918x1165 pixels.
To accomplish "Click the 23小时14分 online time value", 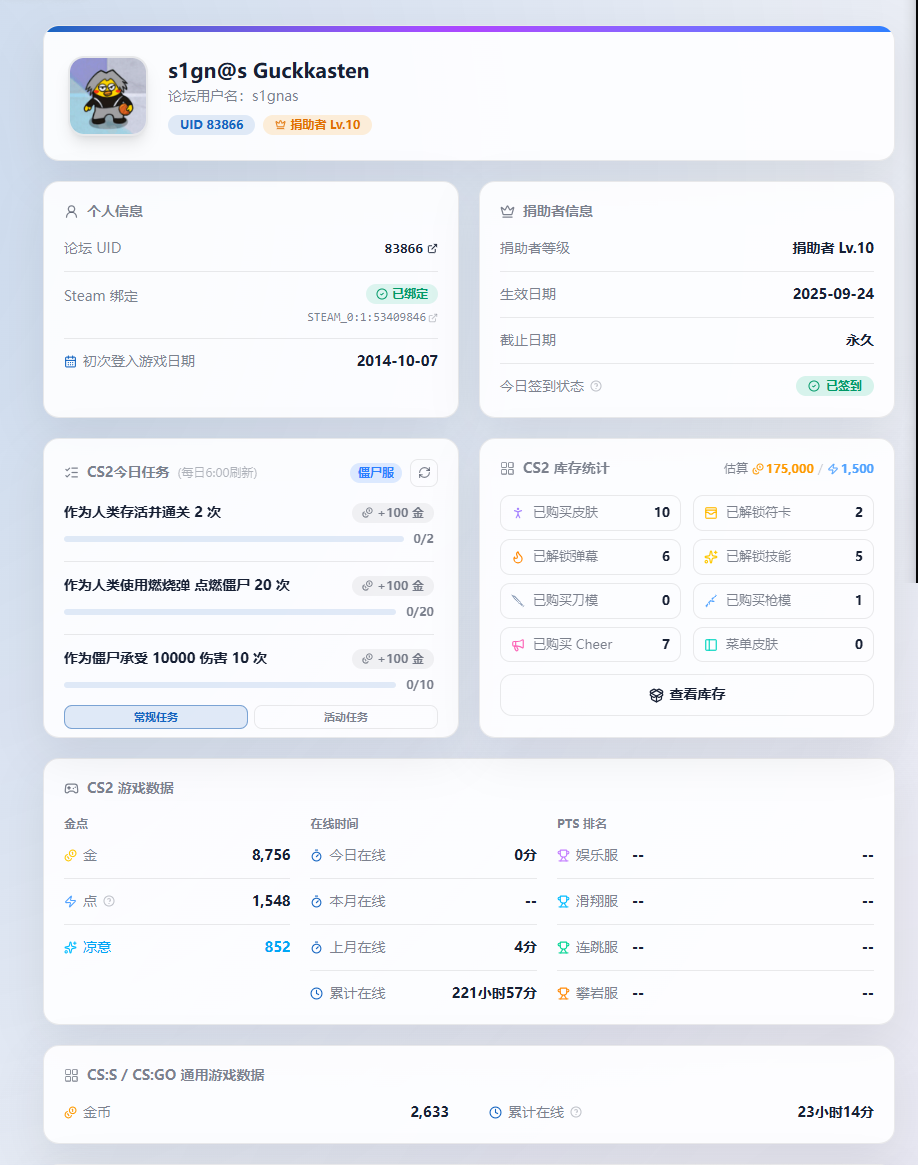I will [x=836, y=1112].
